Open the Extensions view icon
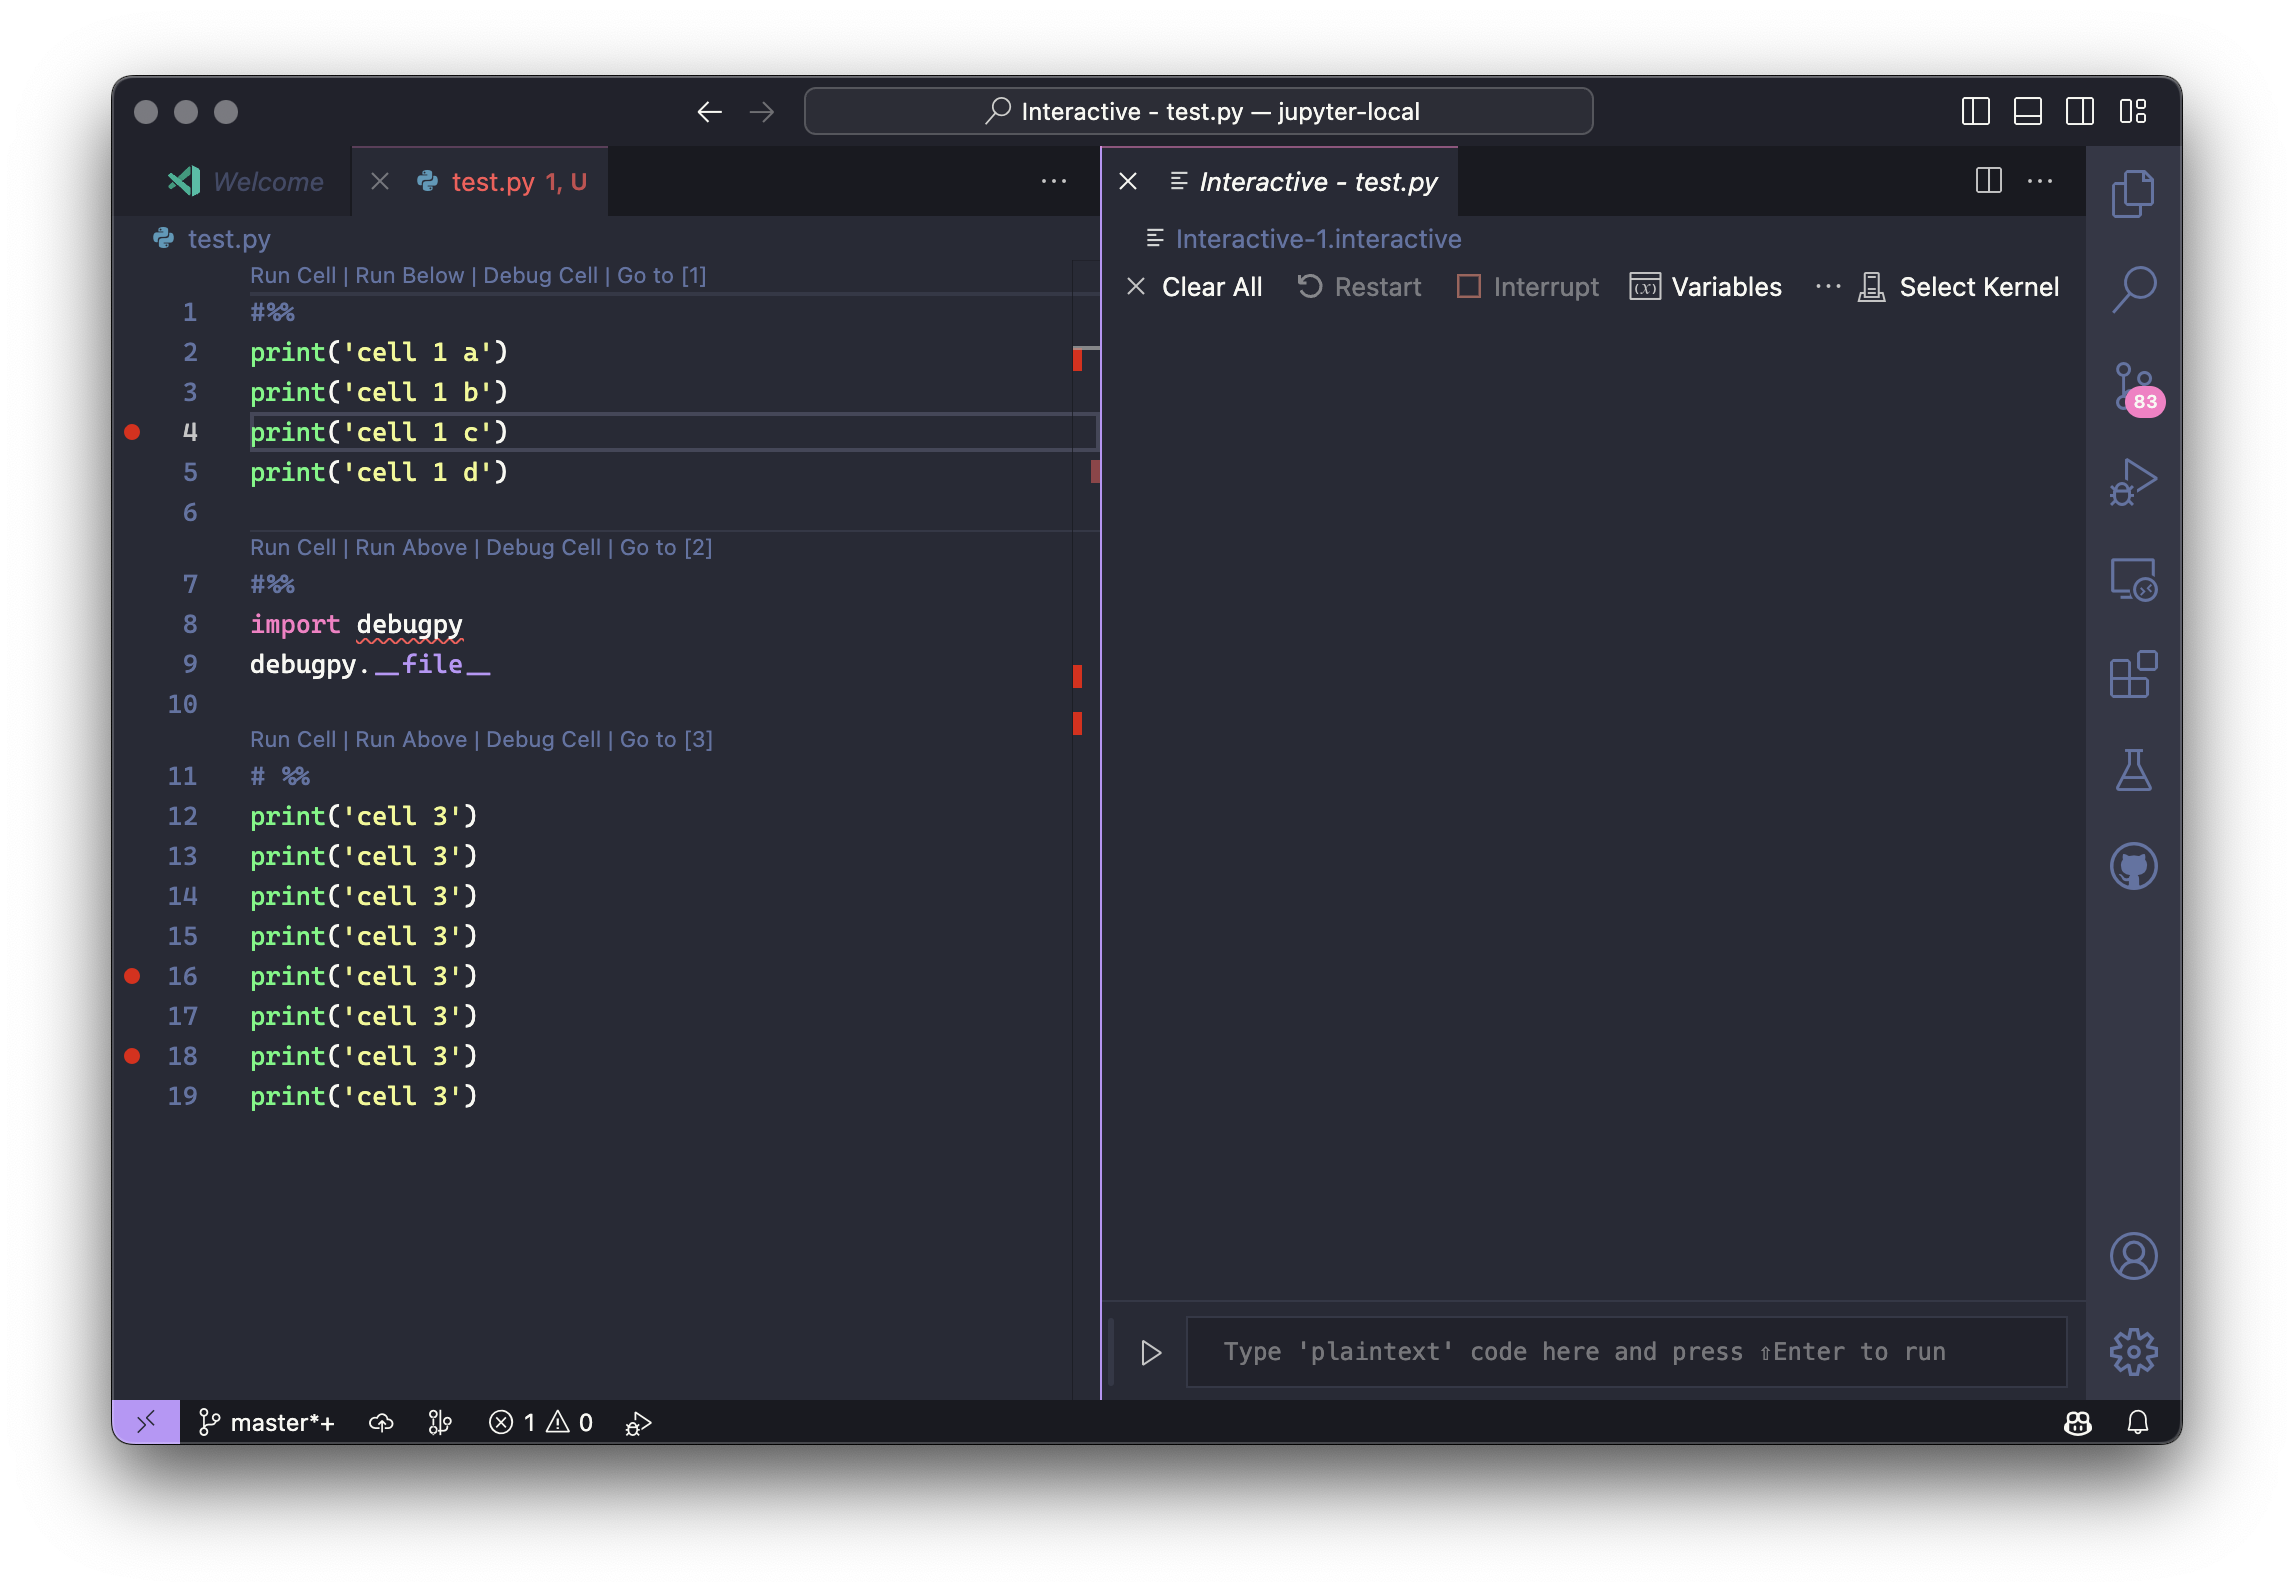 (2132, 675)
